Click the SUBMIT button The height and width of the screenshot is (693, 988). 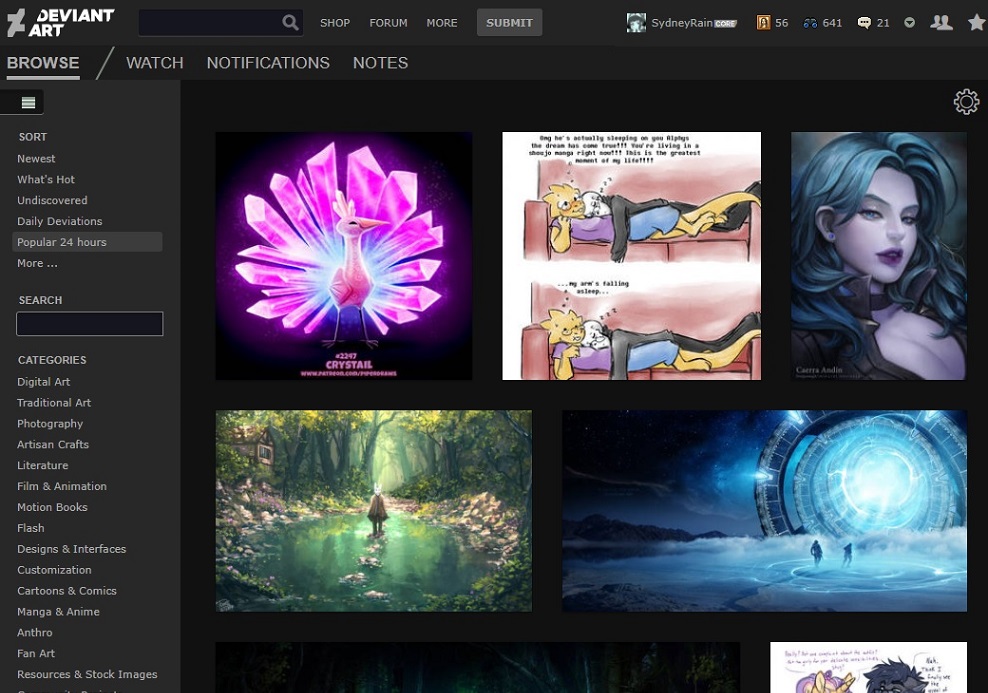coord(509,22)
